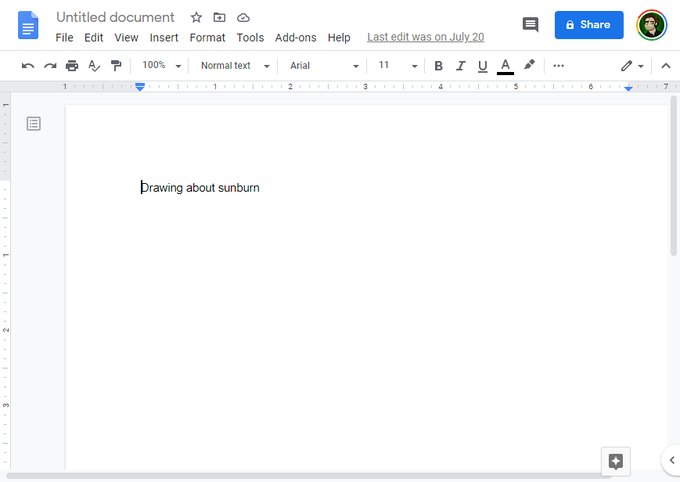Check the cloud save status icon
The image size is (680, 482).
(x=243, y=18)
